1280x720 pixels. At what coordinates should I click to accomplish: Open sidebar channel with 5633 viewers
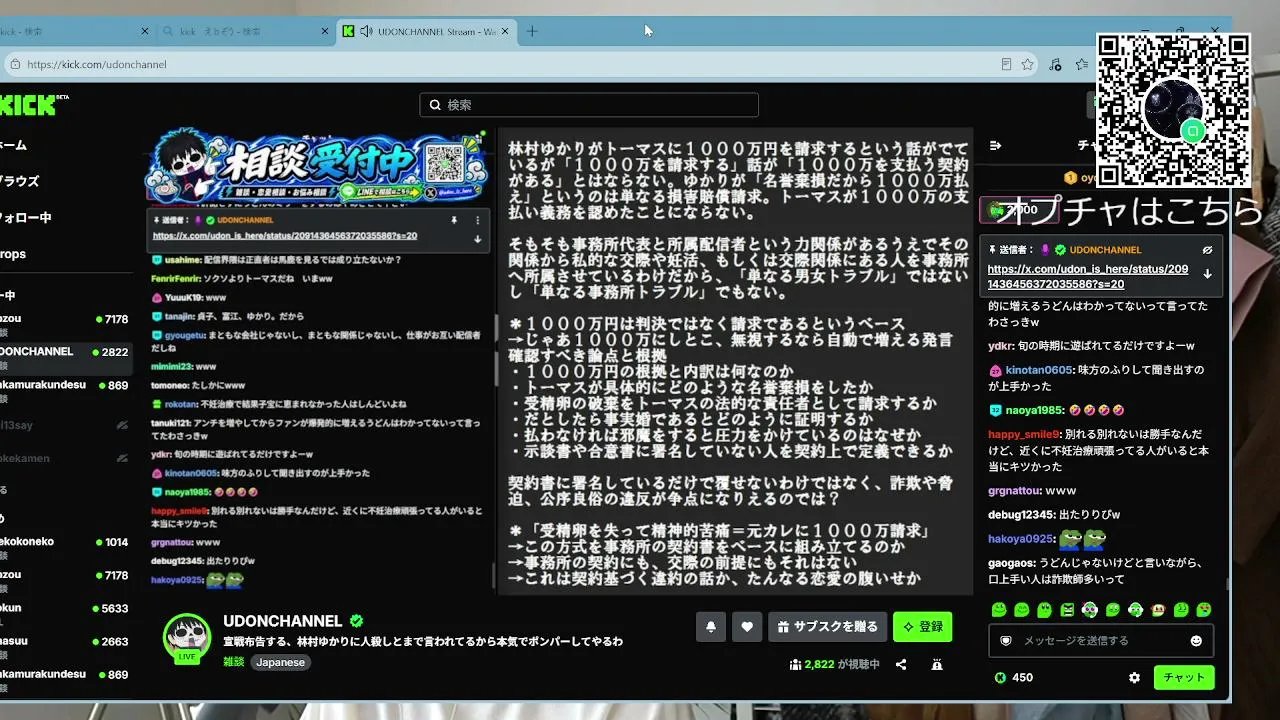tap(66, 614)
